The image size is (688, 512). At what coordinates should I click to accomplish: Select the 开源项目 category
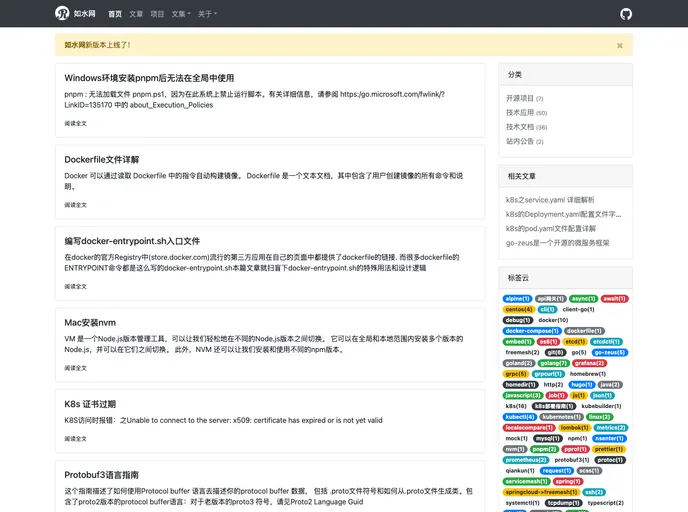point(521,99)
